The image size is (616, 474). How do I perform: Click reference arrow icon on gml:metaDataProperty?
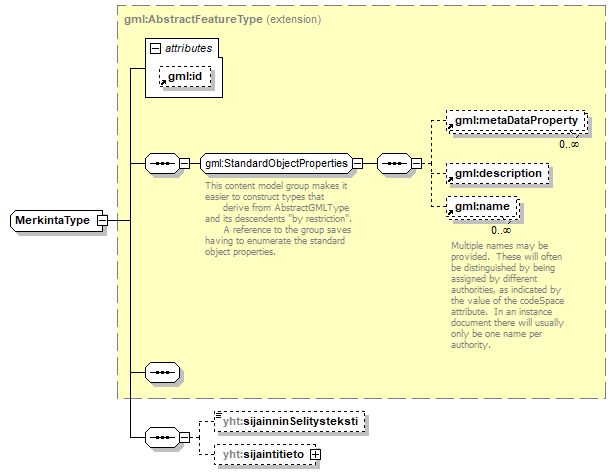451,127
